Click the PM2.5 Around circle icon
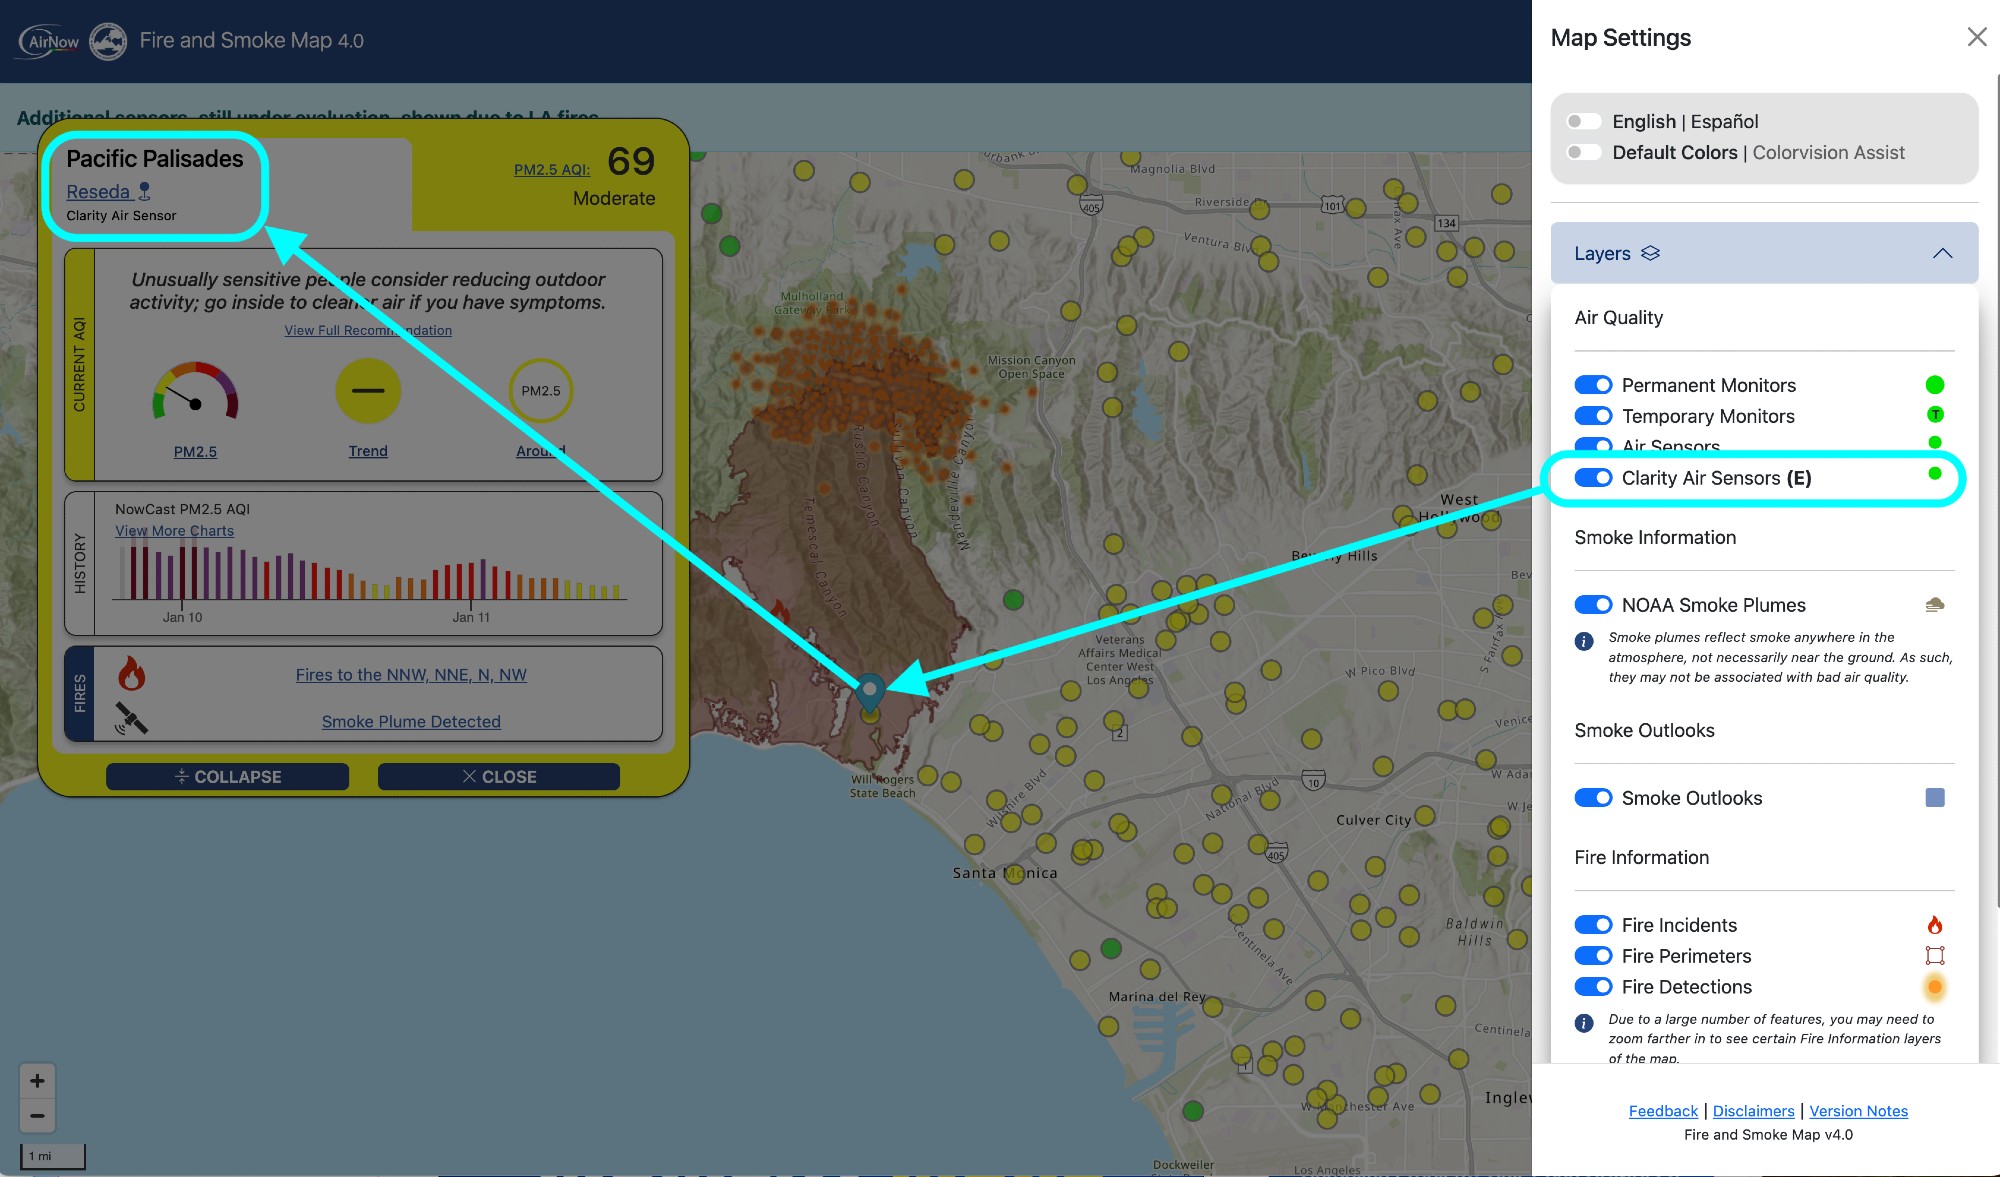Screen dimensions: 2000x1177 (x=541, y=391)
